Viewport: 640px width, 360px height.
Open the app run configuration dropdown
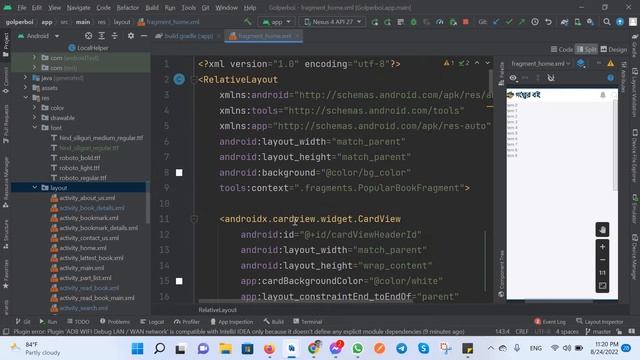click(x=277, y=22)
